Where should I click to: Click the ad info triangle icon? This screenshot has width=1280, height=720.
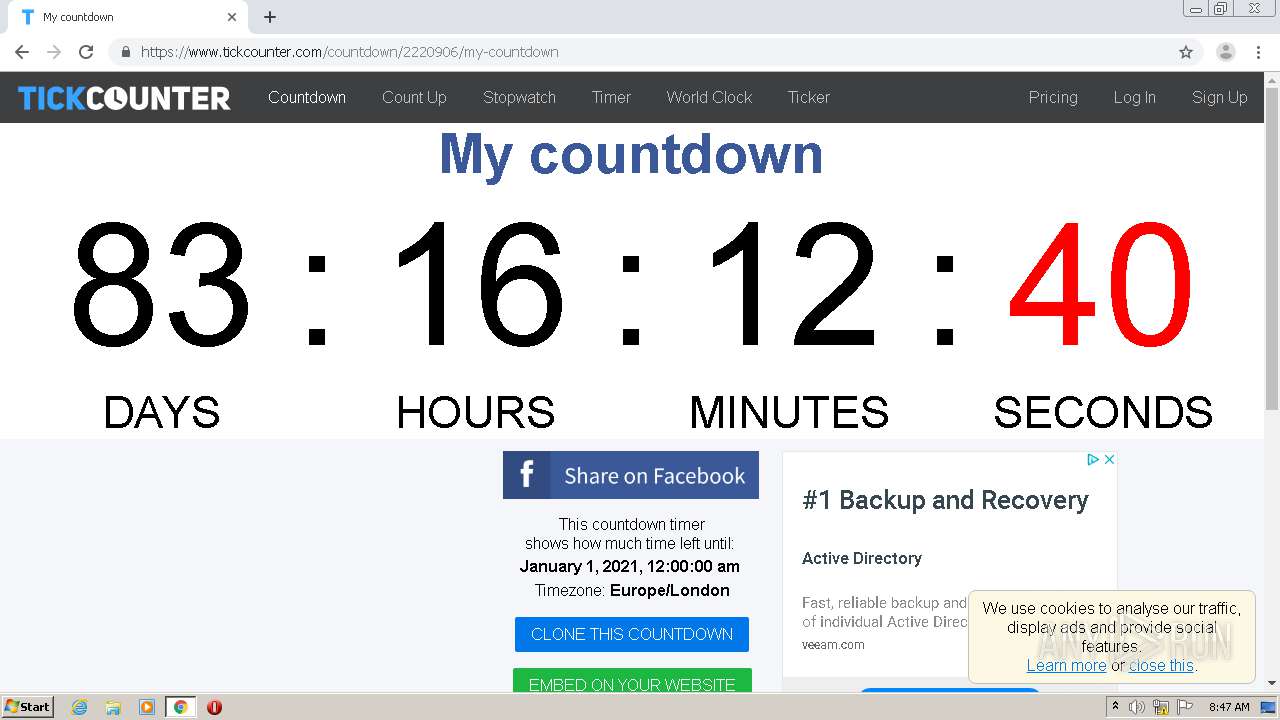point(1093,459)
